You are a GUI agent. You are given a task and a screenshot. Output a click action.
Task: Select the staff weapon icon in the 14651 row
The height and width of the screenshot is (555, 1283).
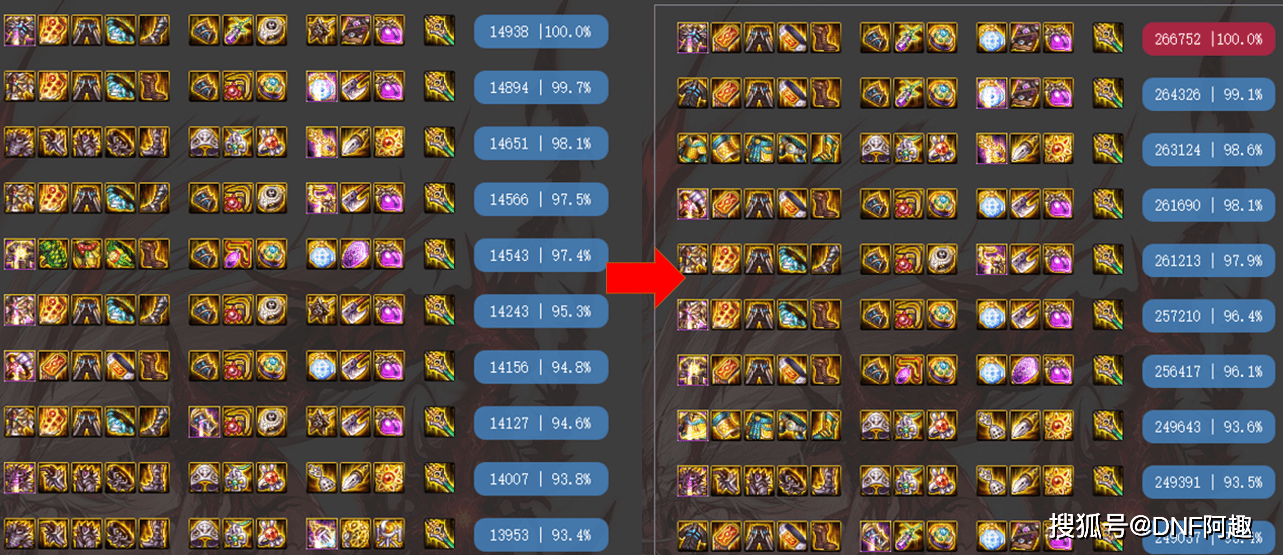[439, 142]
